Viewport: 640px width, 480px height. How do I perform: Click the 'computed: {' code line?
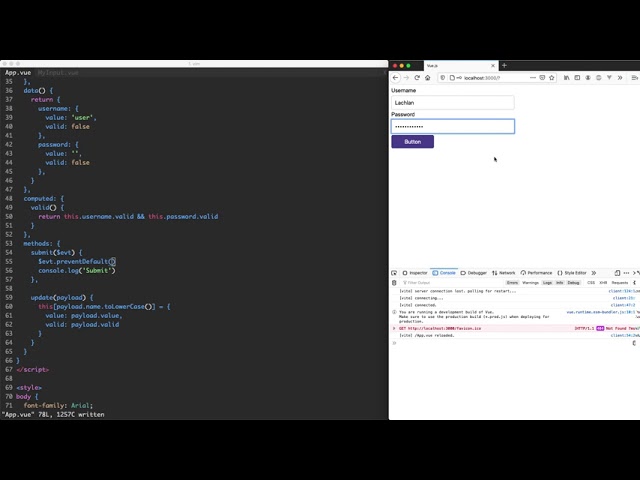pyautogui.click(x=44, y=199)
